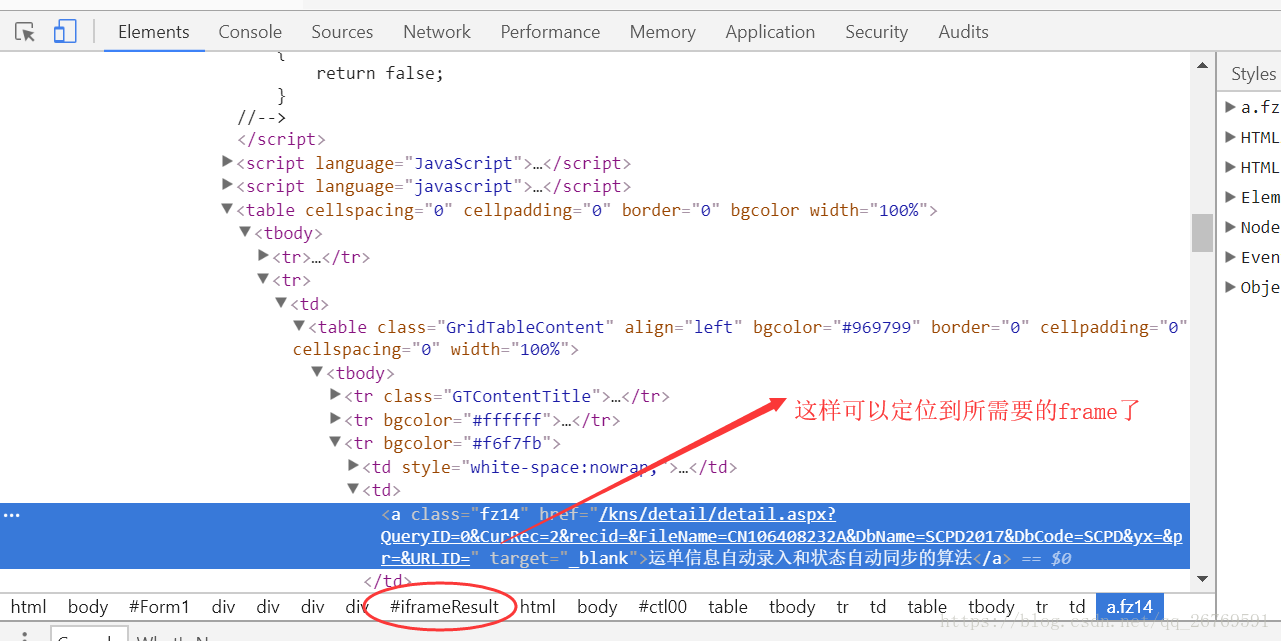Viewport: 1281px width, 641px height.
Task: Open the Console tab
Action: (x=250, y=32)
